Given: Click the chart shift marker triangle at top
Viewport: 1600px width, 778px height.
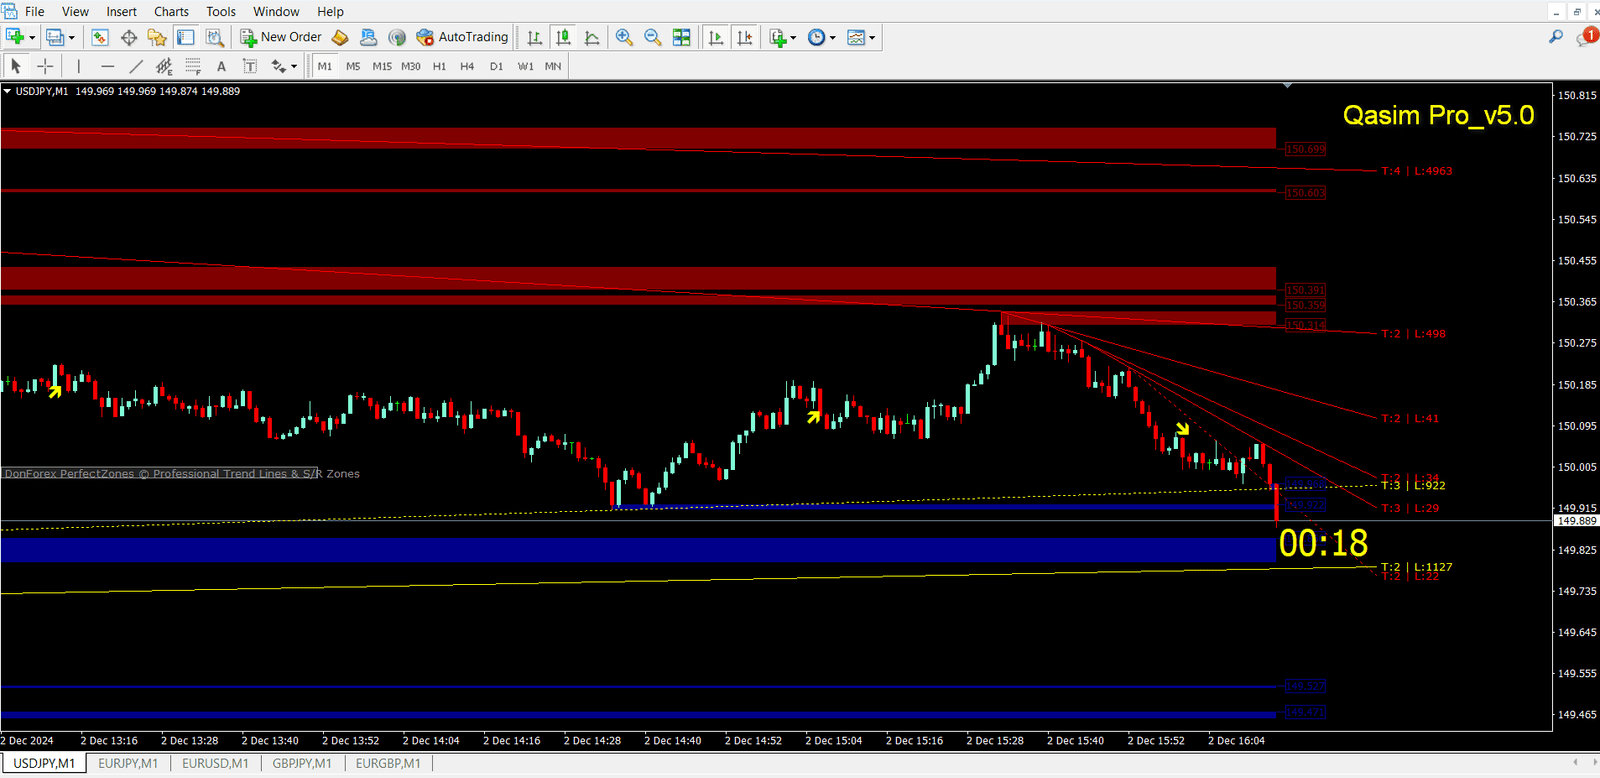Looking at the screenshot, I should click(1287, 86).
